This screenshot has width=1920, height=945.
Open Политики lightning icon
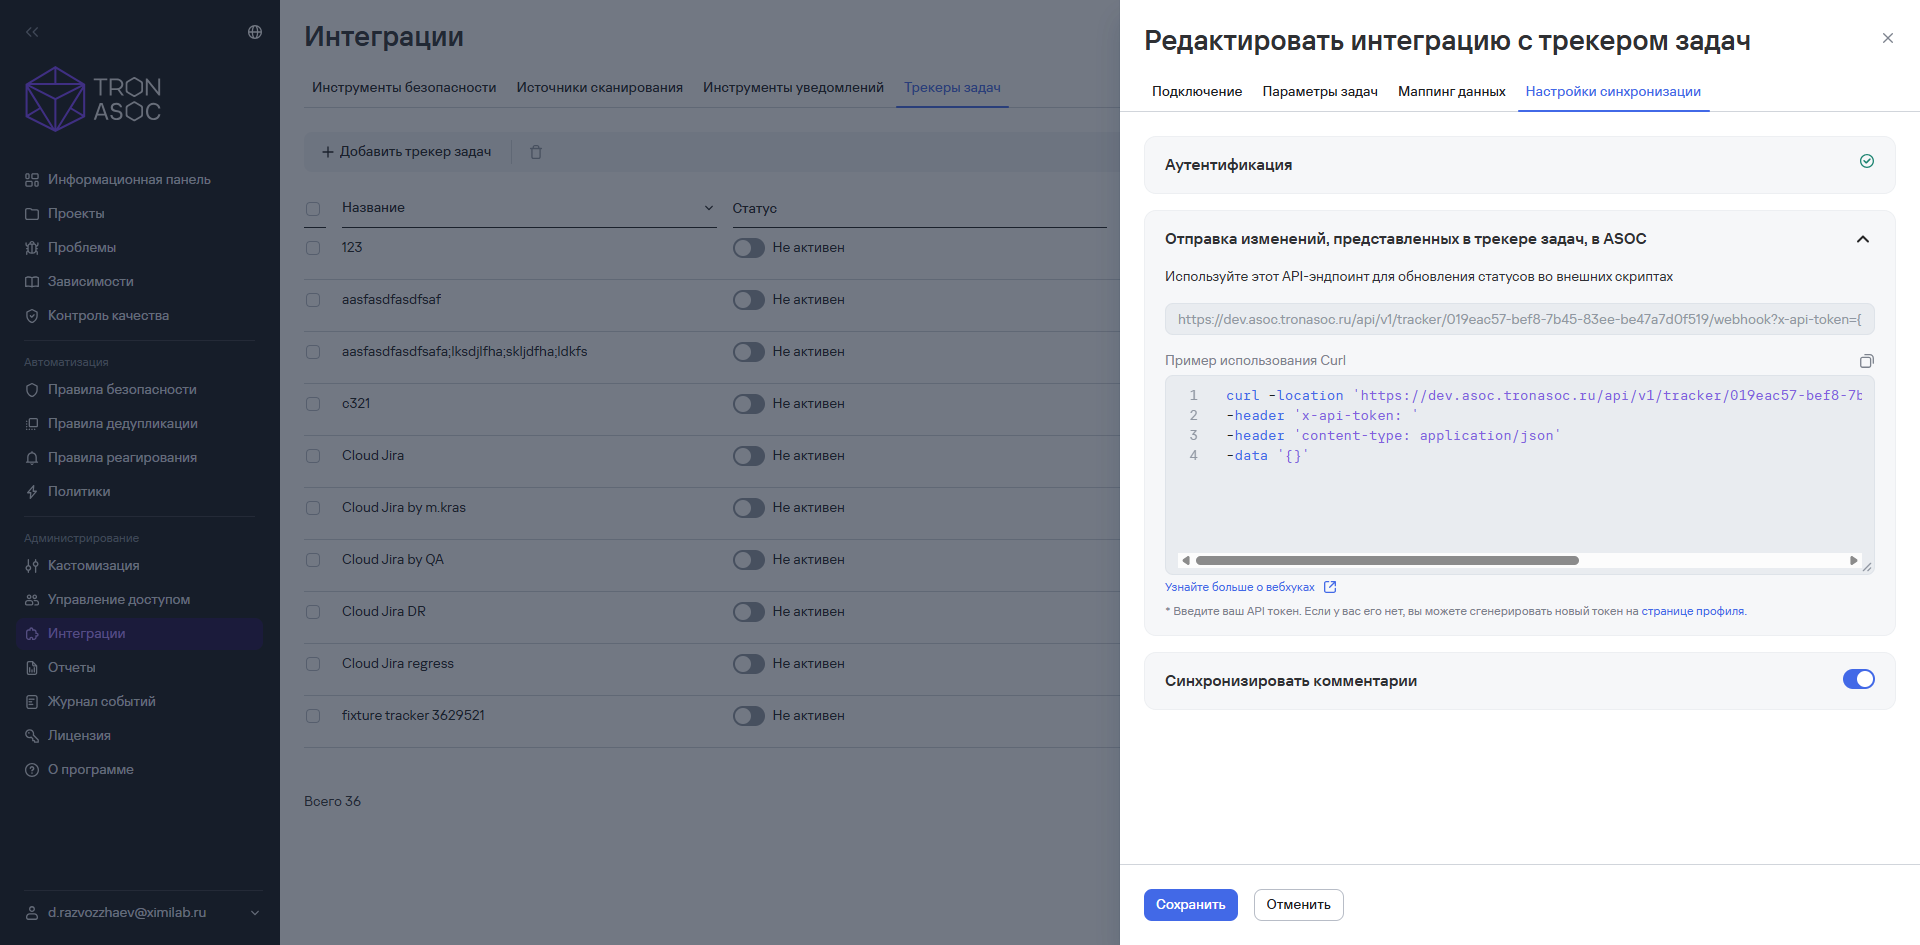32,492
